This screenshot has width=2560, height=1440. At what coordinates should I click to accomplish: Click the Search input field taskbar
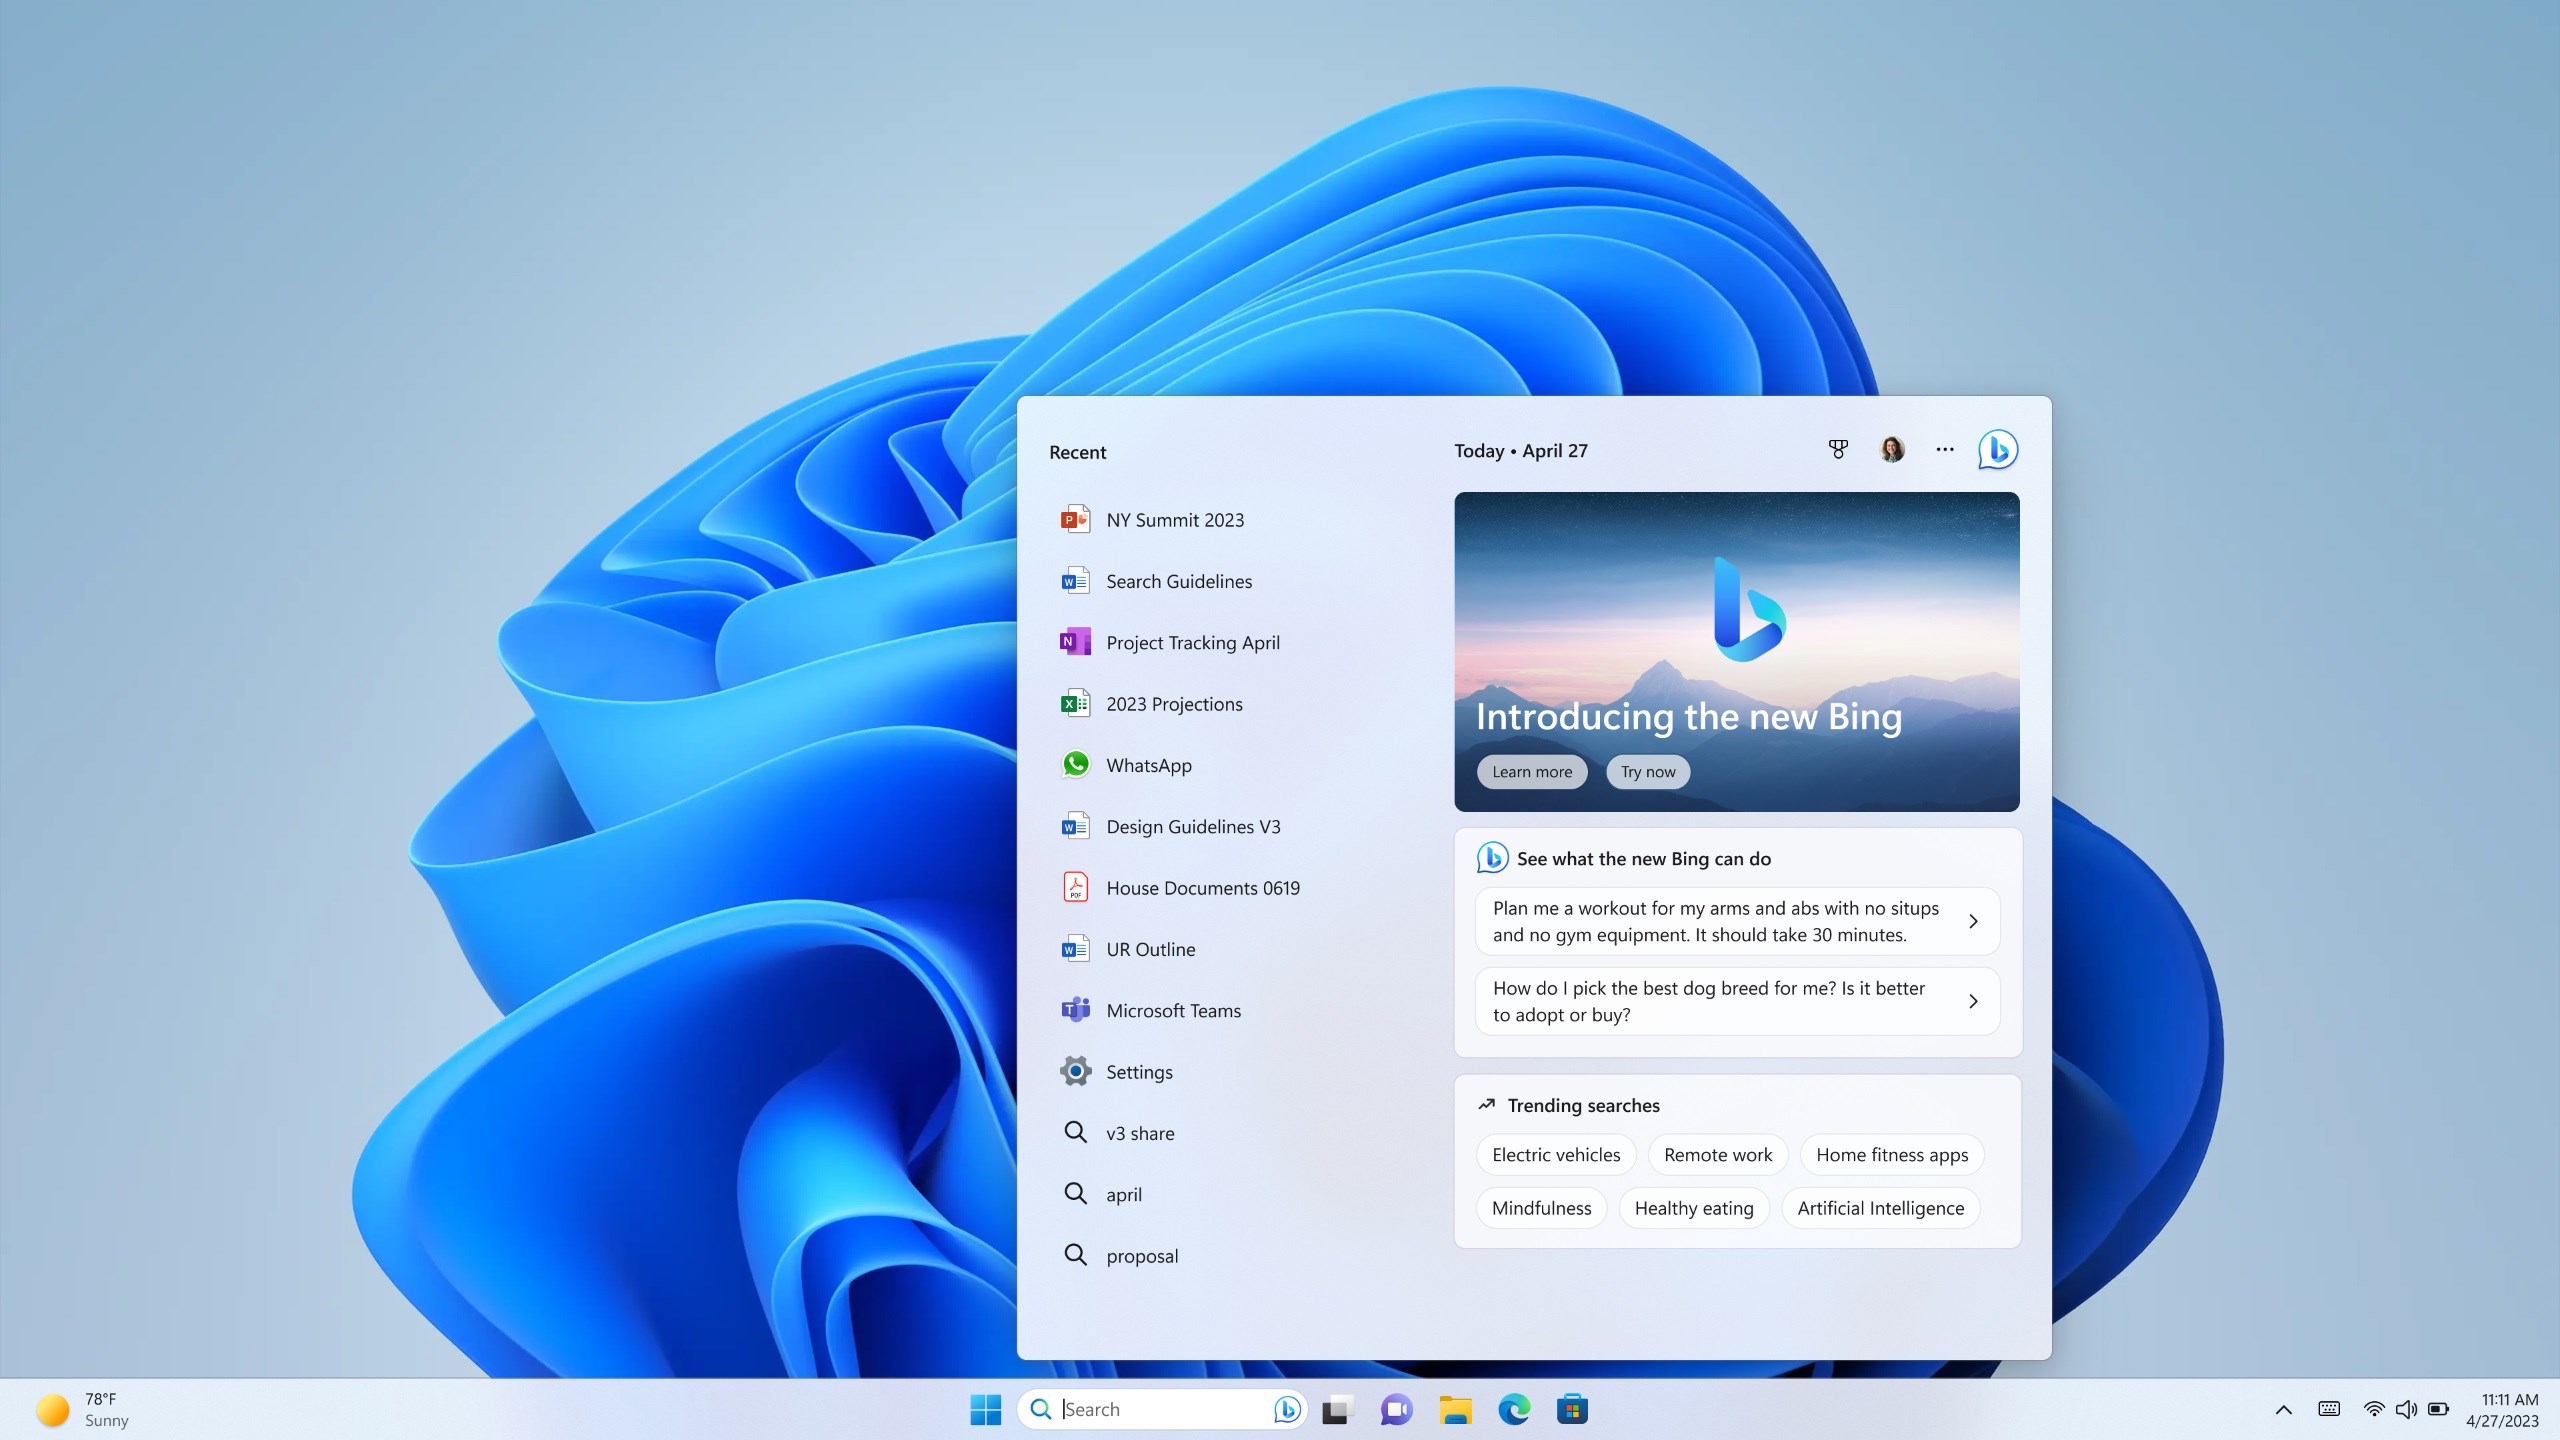(x=1162, y=1408)
